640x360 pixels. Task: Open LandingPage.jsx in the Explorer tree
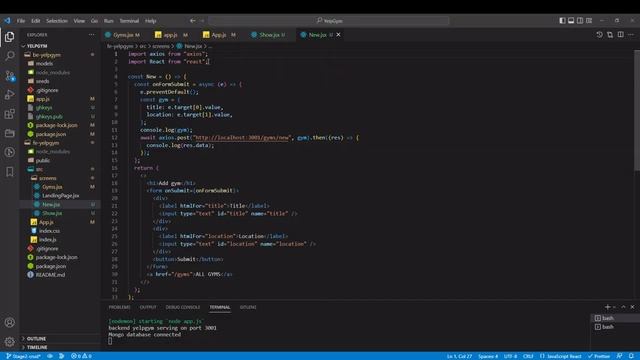click(60, 196)
